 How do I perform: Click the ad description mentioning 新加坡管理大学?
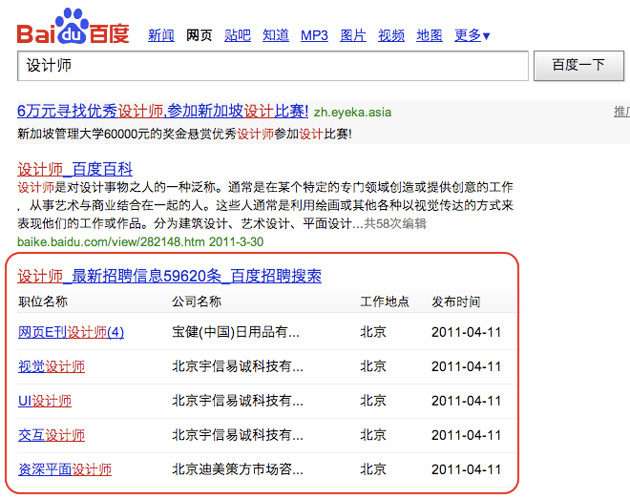pos(184,134)
